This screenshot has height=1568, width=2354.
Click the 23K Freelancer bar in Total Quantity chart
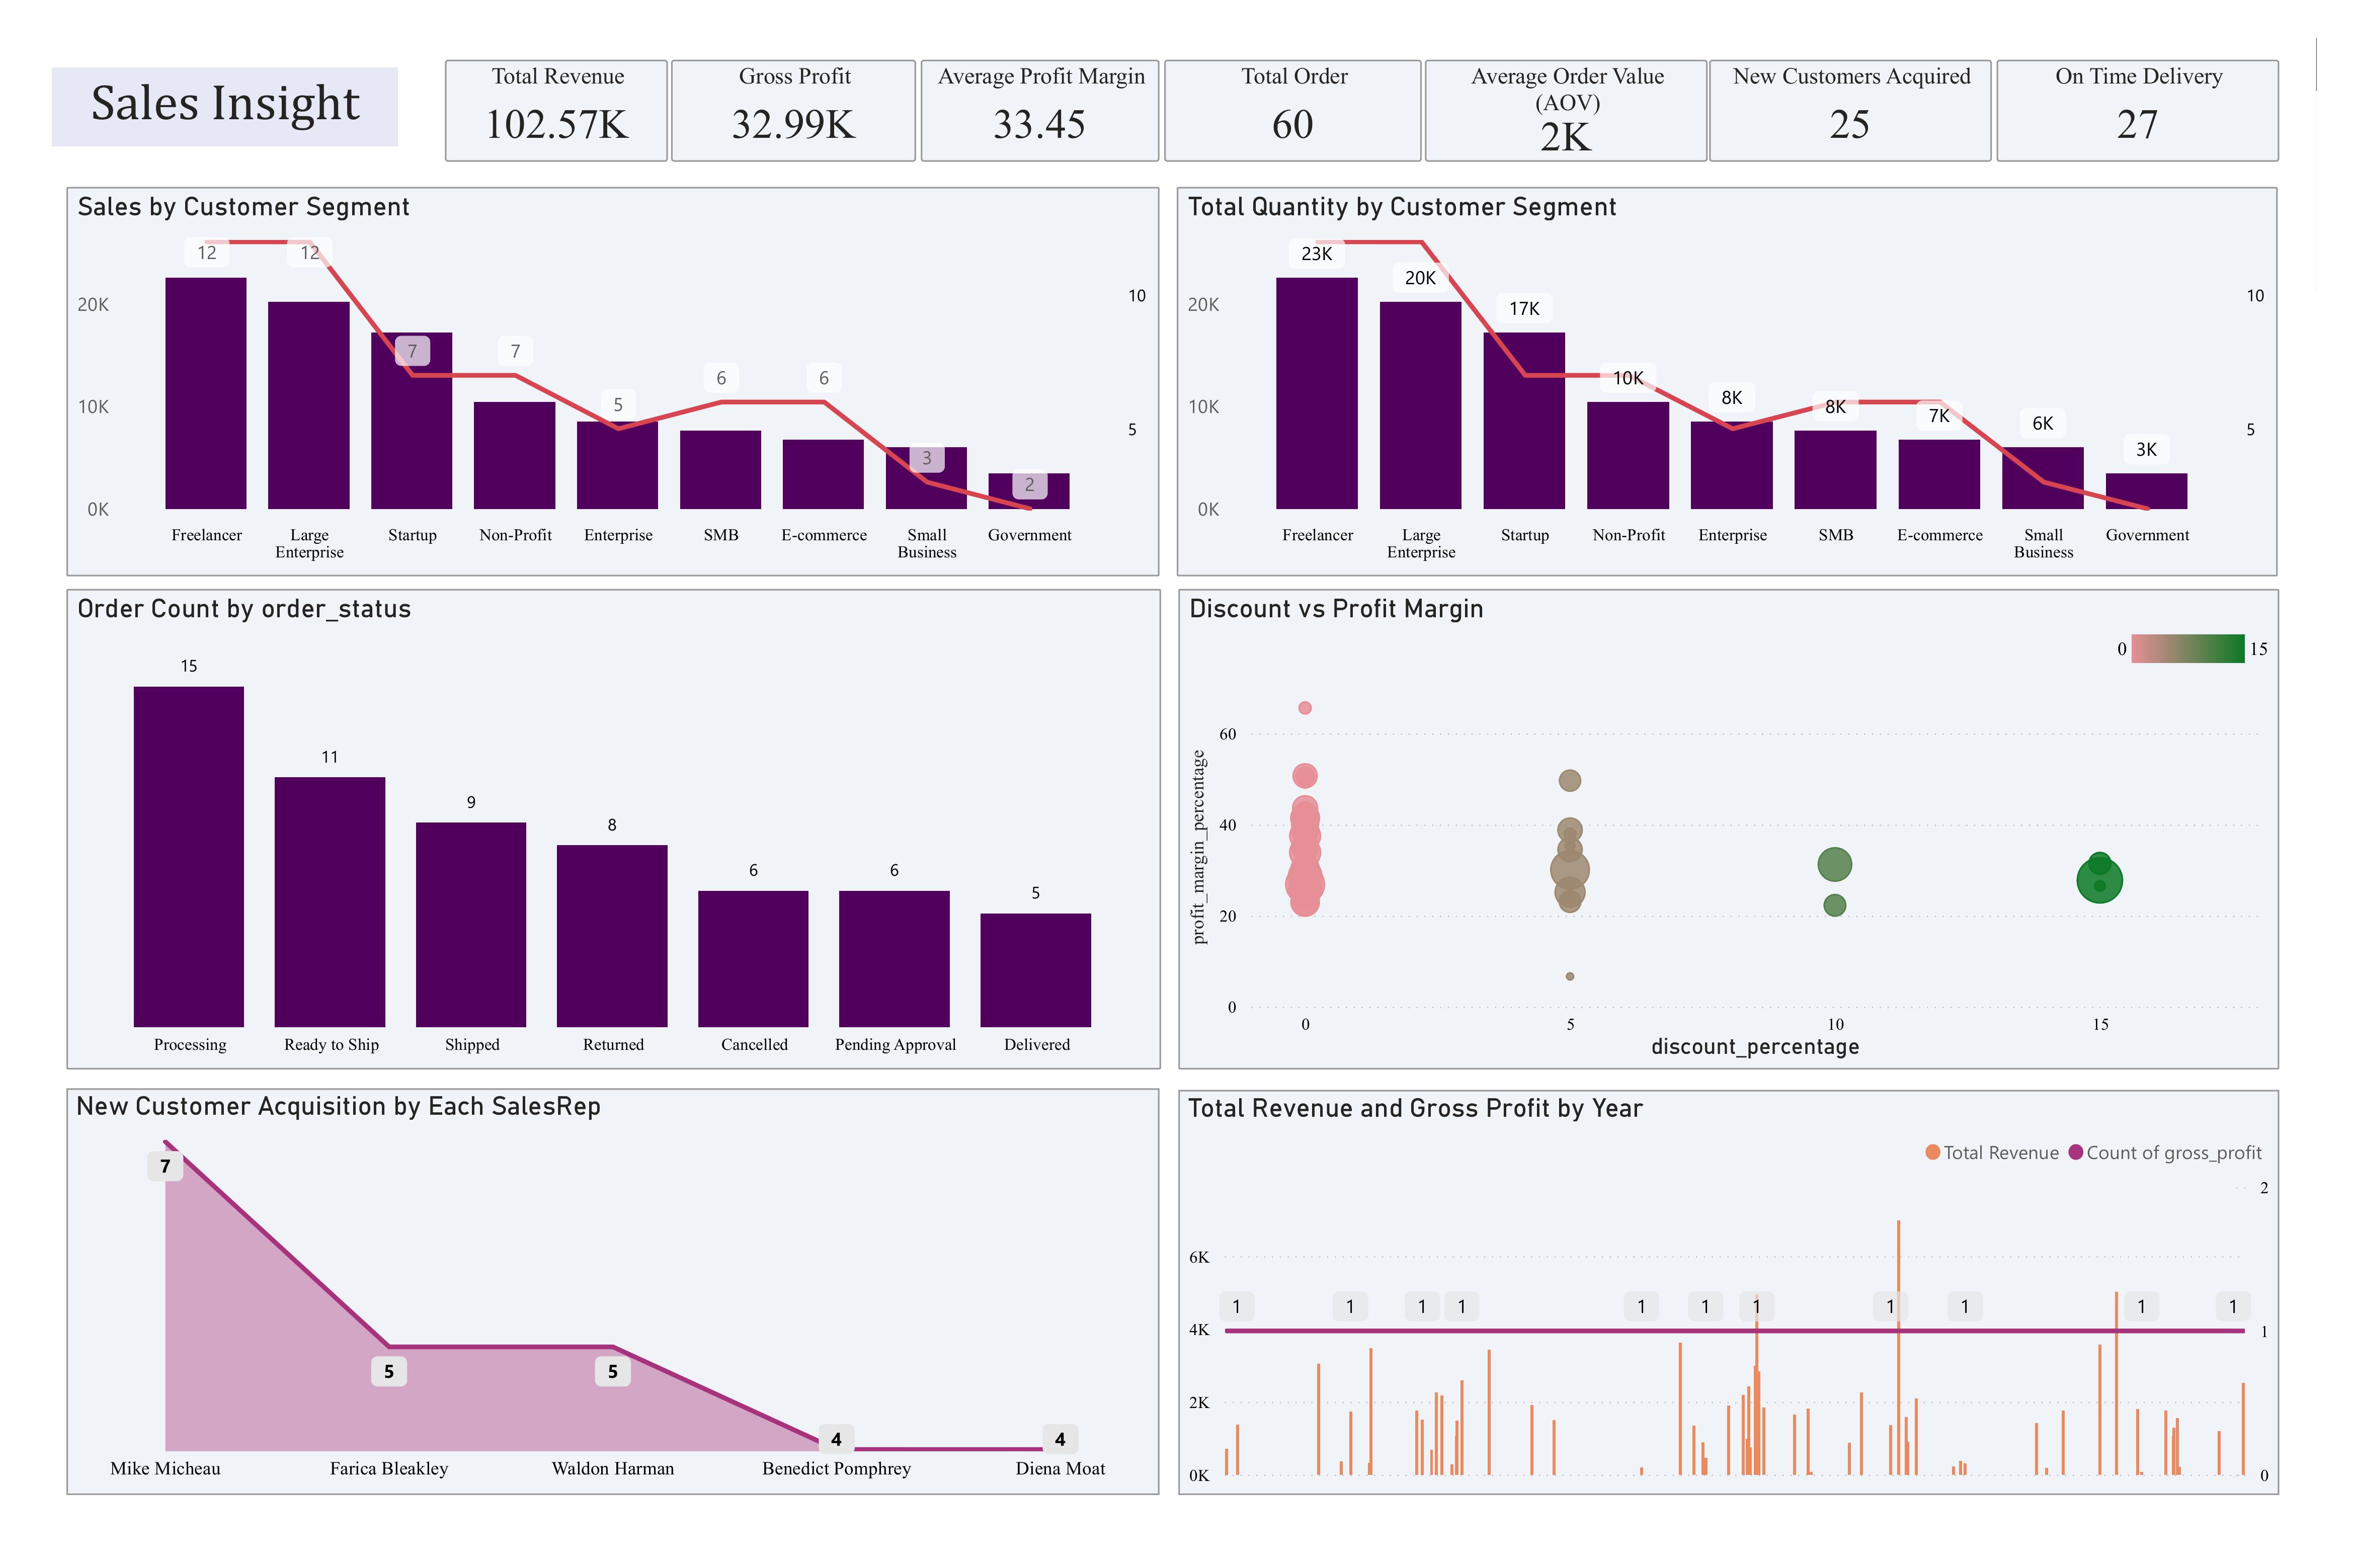(x=1317, y=393)
